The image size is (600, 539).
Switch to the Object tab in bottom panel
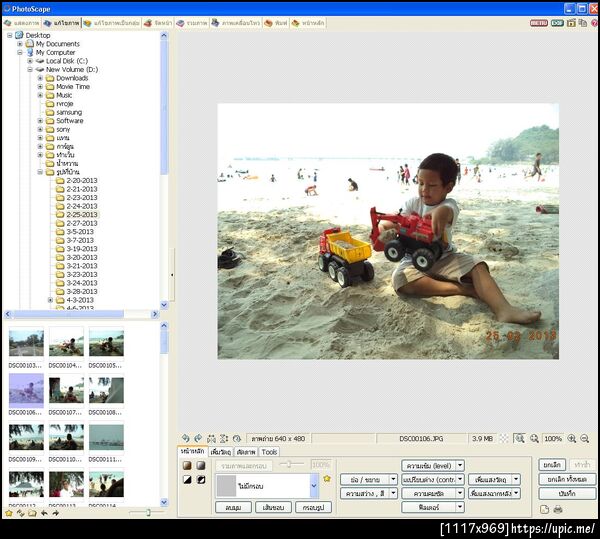(221, 452)
